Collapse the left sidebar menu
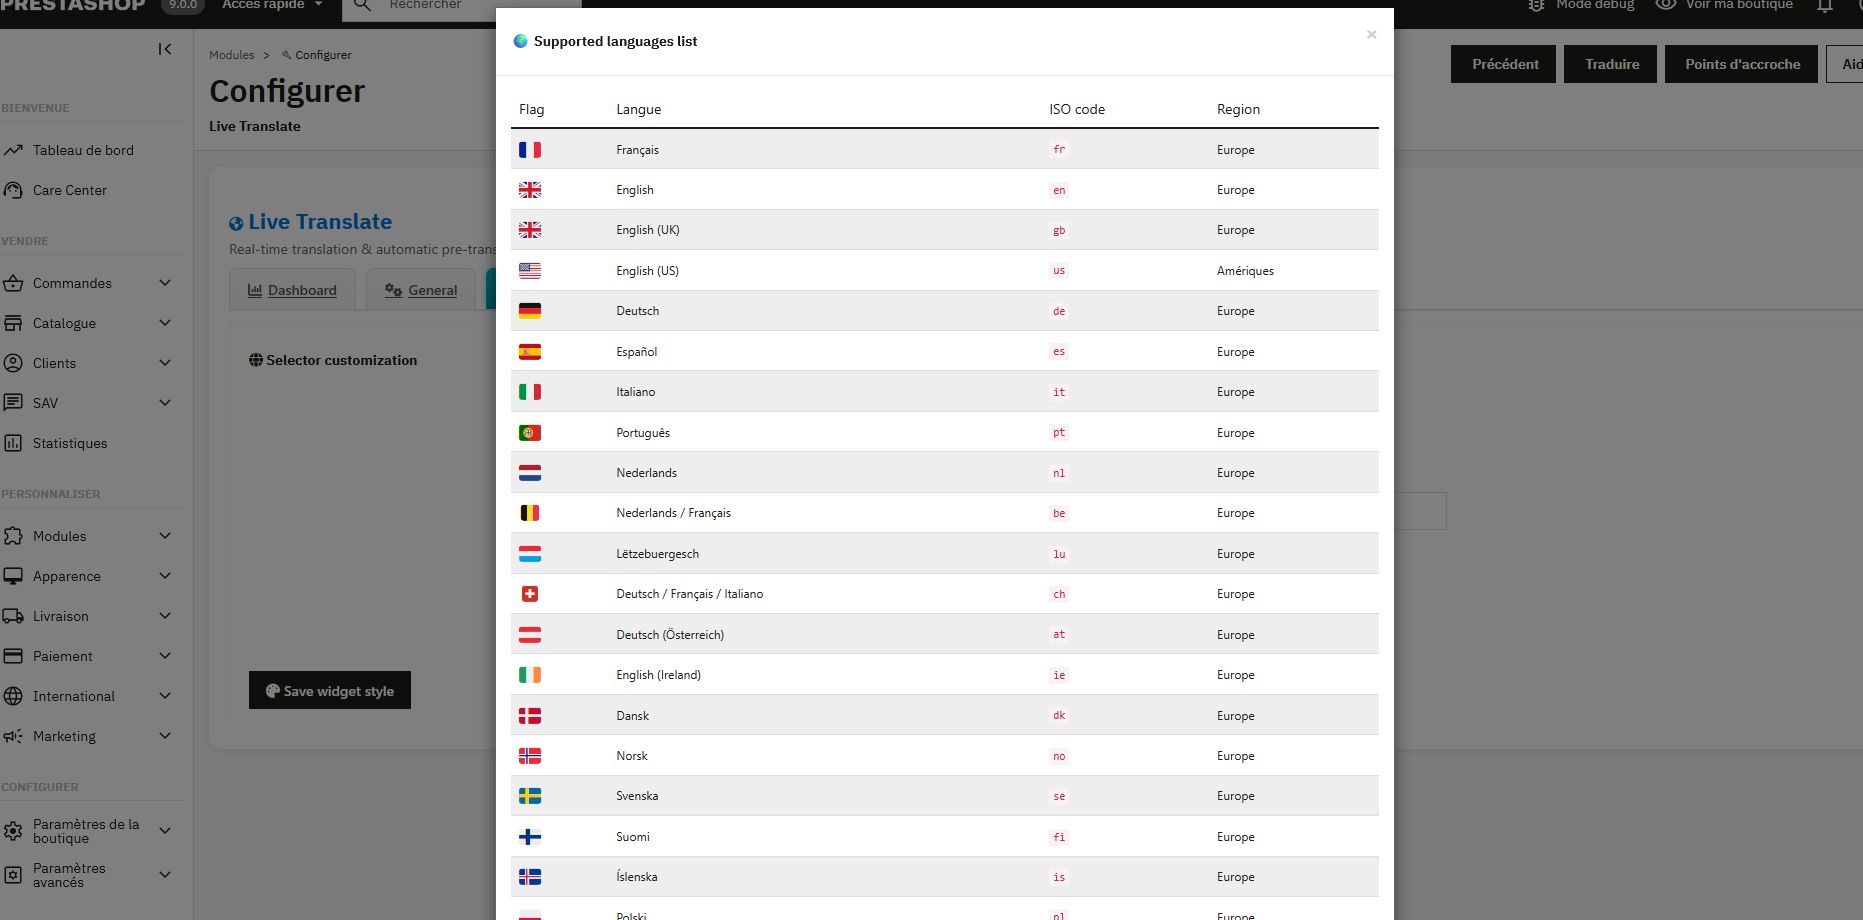1863x920 pixels. [x=165, y=49]
